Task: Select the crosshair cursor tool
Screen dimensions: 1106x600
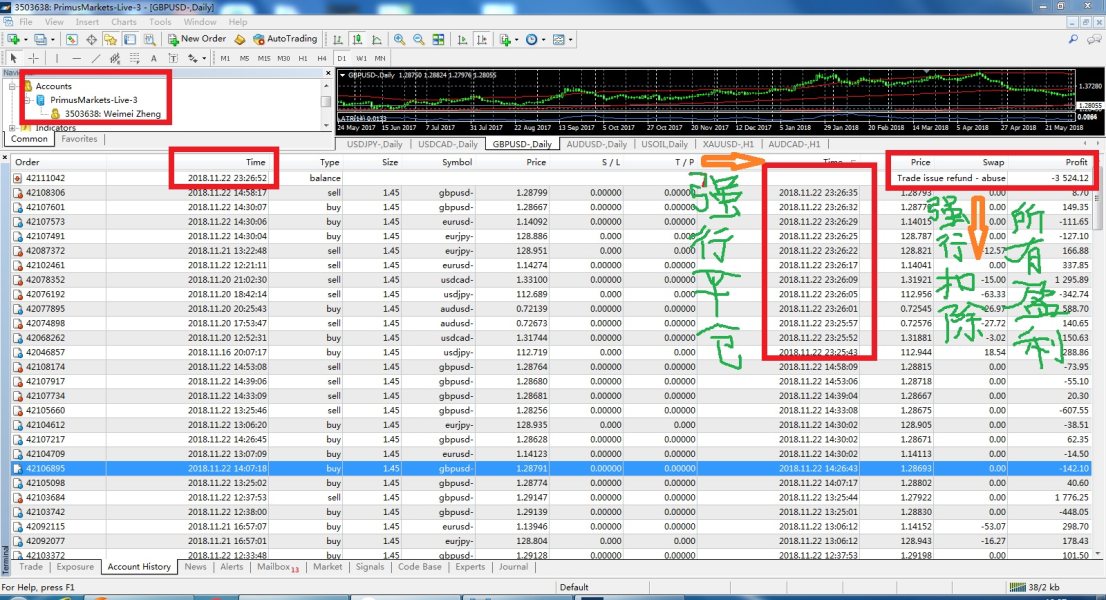Action: click(33, 58)
